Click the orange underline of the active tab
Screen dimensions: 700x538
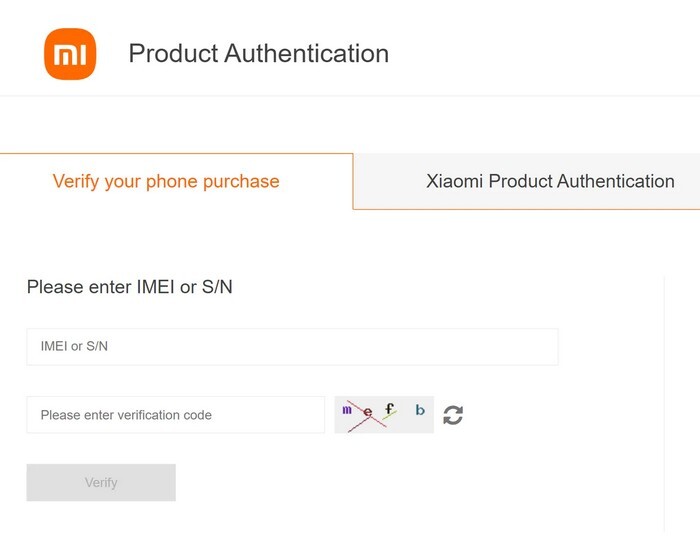176,154
